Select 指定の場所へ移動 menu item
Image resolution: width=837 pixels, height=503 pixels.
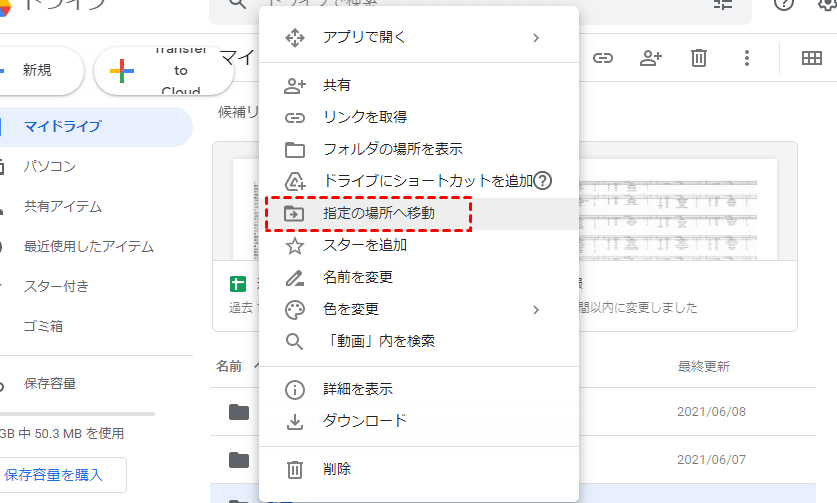419,214
